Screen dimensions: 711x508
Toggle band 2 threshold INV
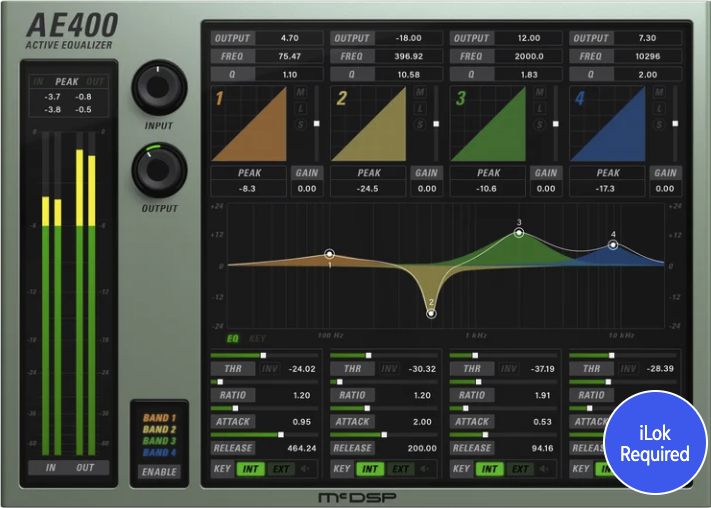point(390,369)
